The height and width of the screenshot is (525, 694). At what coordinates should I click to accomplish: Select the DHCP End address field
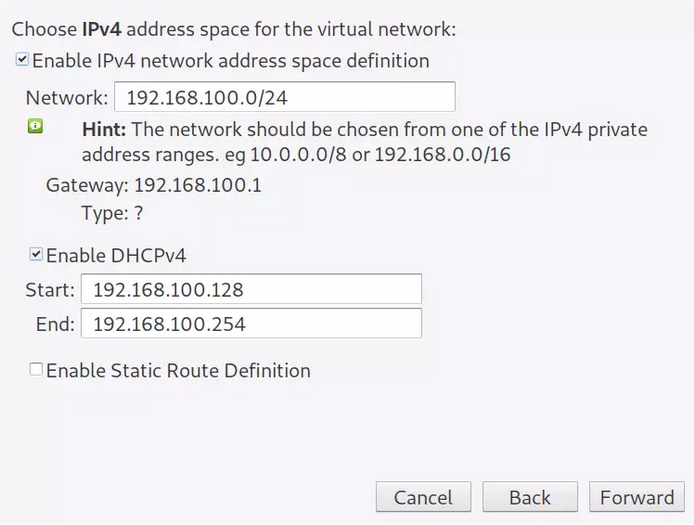coord(251,324)
